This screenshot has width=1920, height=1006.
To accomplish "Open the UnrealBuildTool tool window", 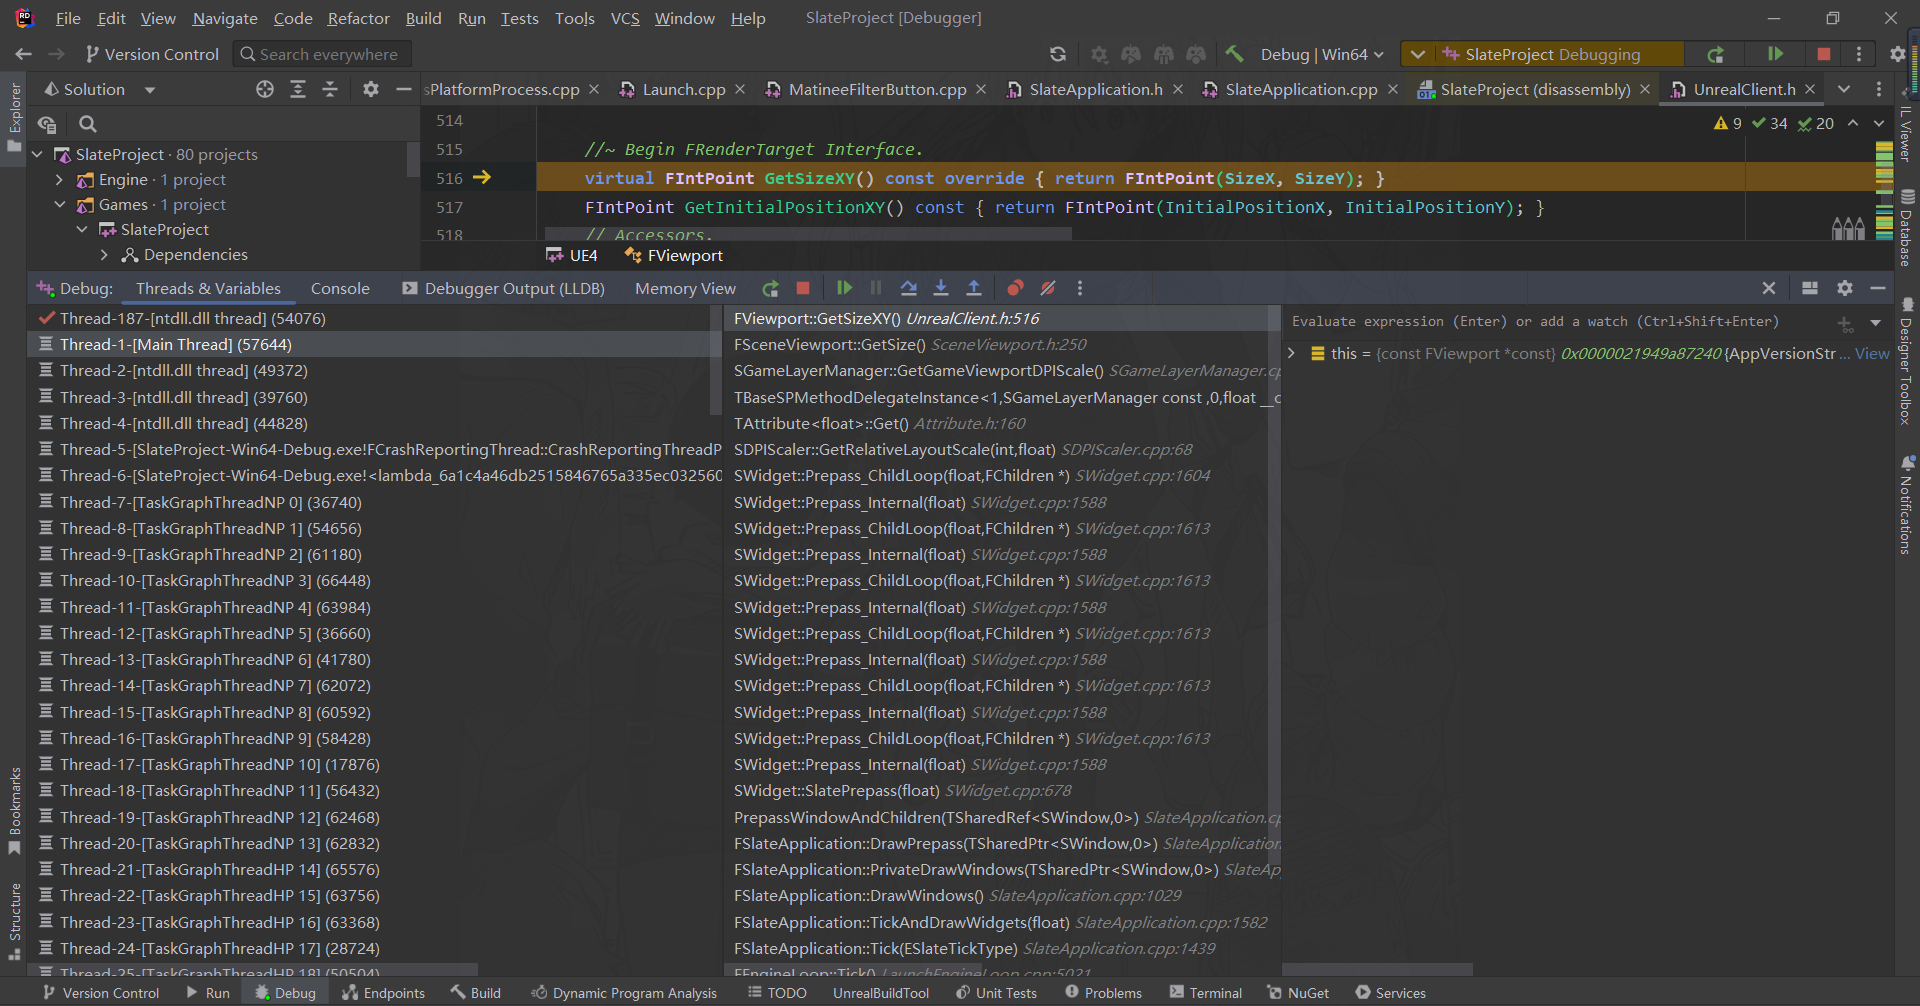I will coord(881,993).
